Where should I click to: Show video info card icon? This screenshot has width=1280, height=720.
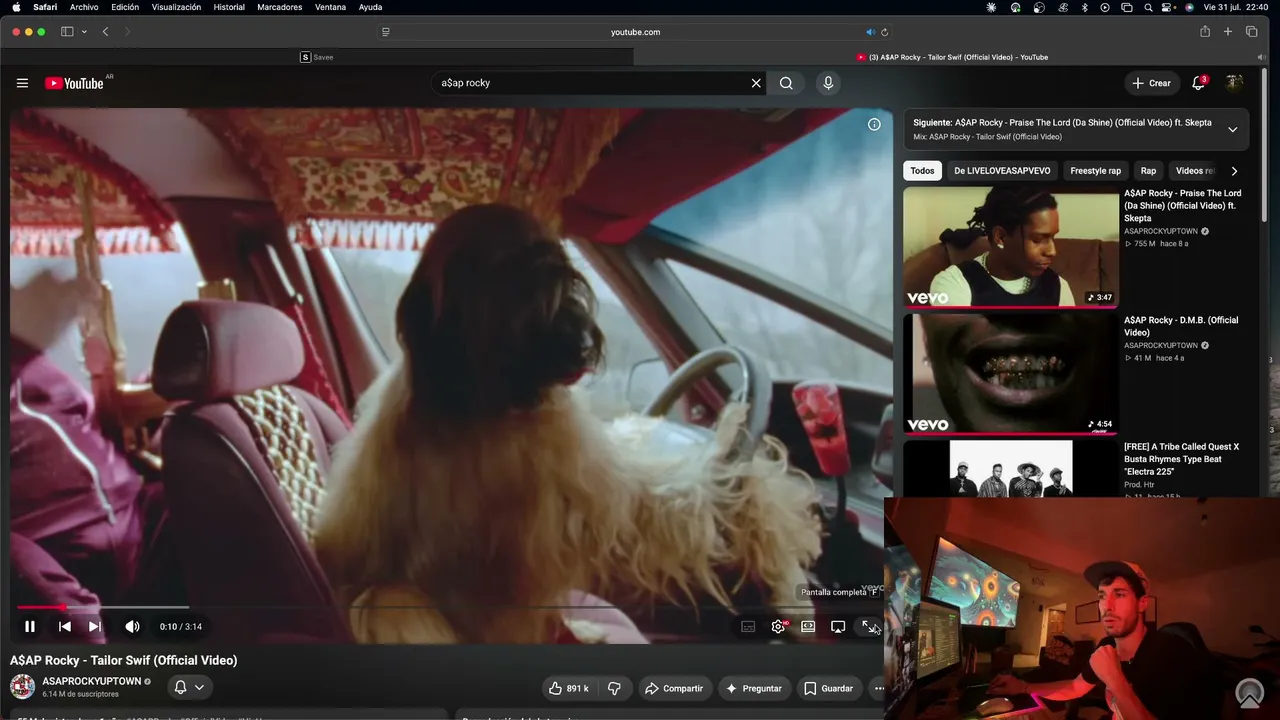874,125
